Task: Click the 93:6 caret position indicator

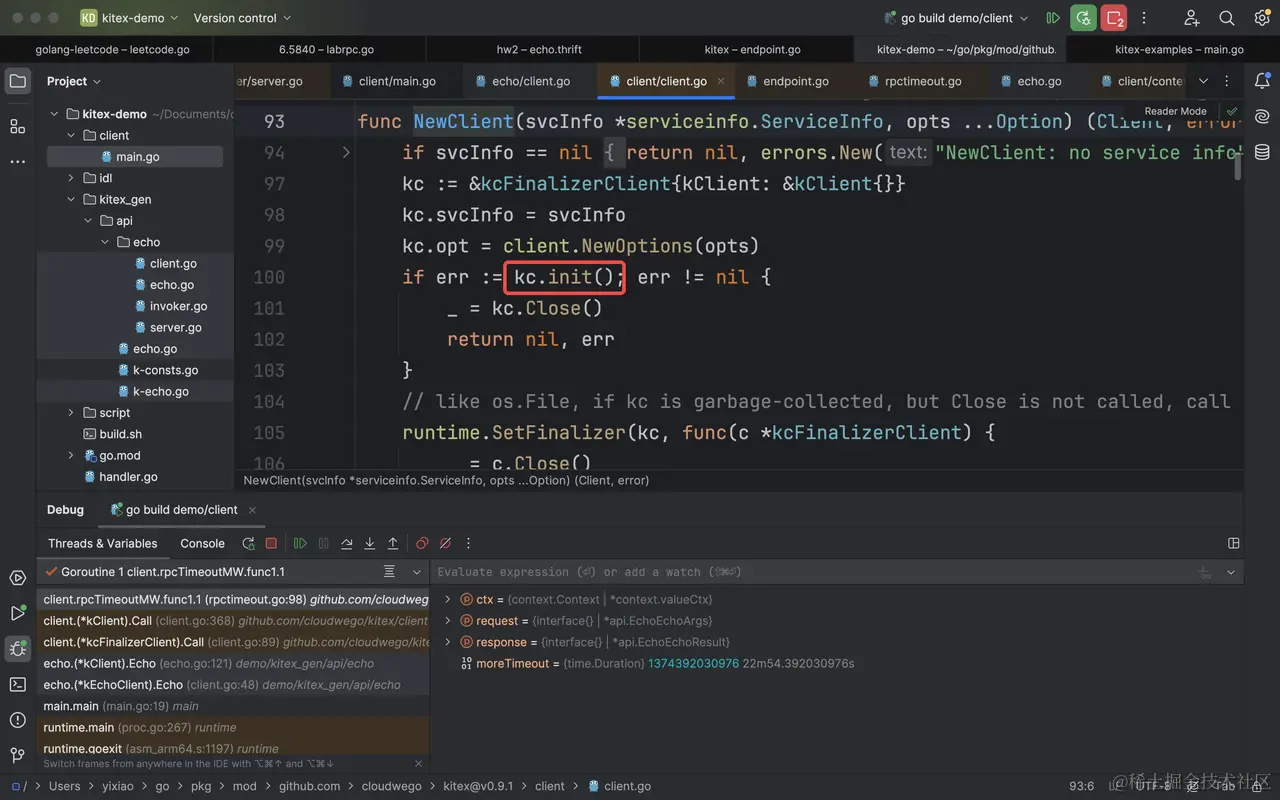Action: pos(1082,786)
